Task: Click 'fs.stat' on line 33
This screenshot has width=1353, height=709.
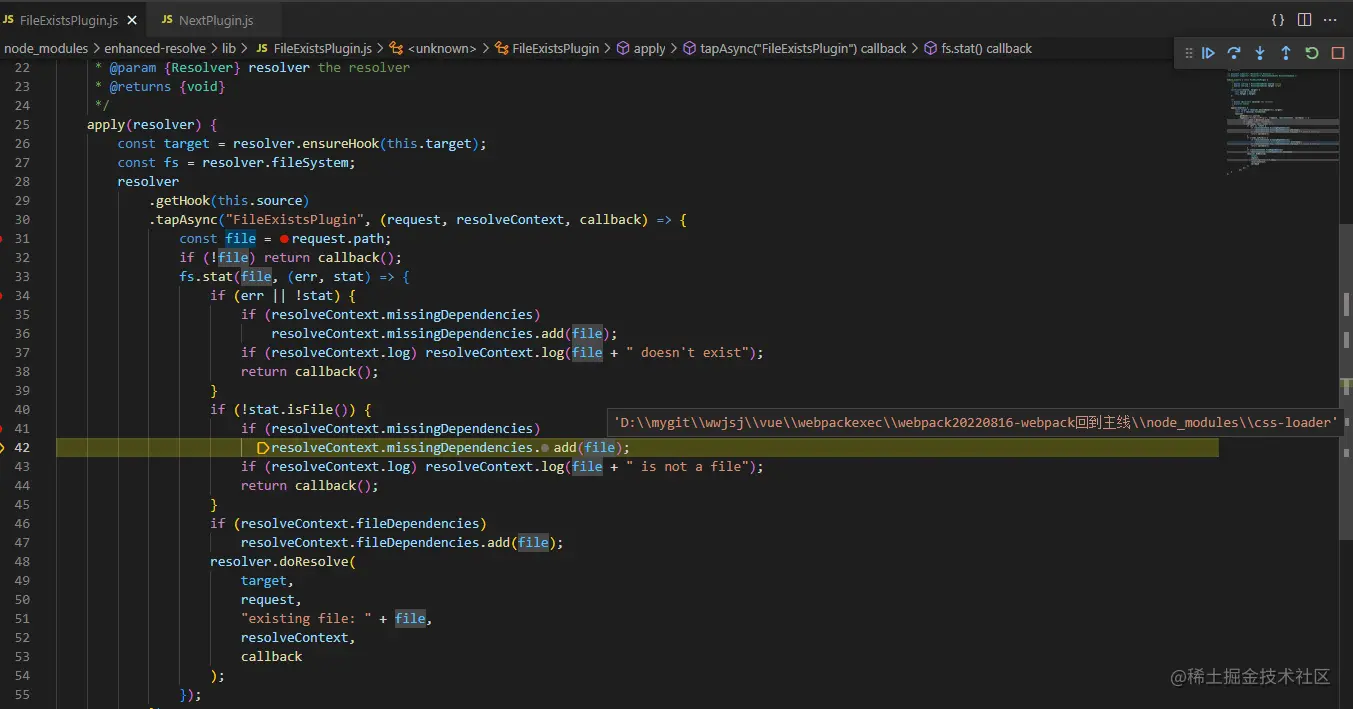Action: point(206,277)
